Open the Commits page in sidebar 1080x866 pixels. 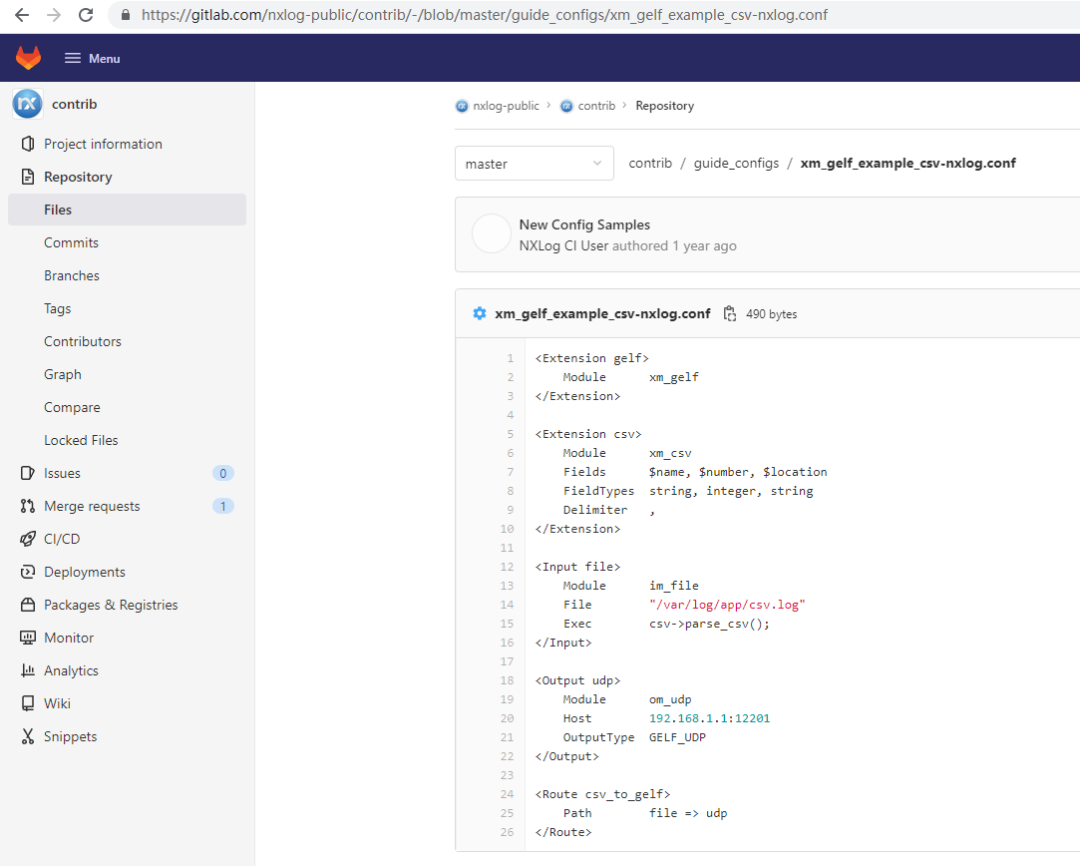71,243
